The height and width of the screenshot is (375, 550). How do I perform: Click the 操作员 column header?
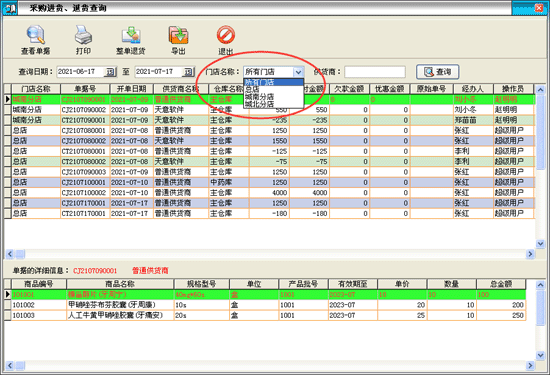pyautogui.click(x=514, y=89)
